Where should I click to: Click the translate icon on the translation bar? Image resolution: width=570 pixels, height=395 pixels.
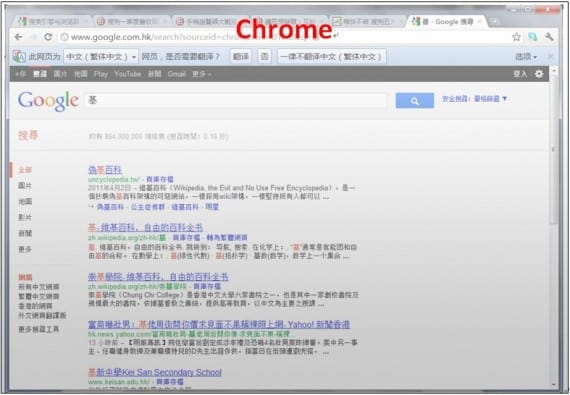coord(19,56)
